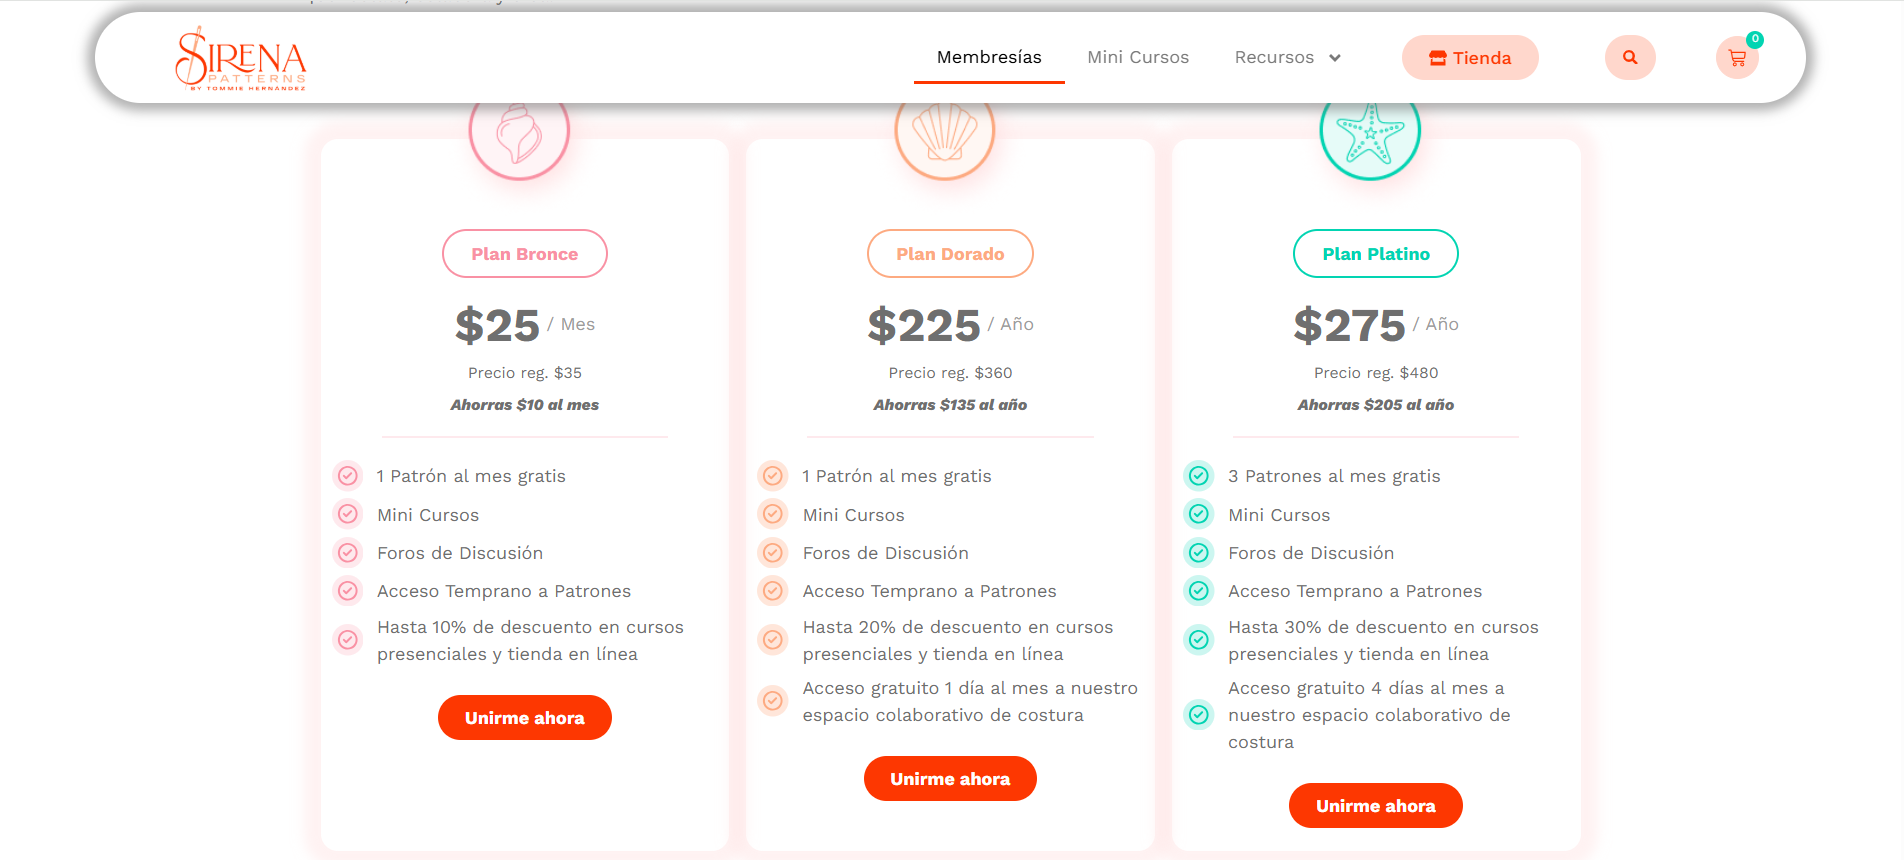Click the starfish Platino icon
This screenshot has width=1904, height=860.
[x=1370, y=134]
